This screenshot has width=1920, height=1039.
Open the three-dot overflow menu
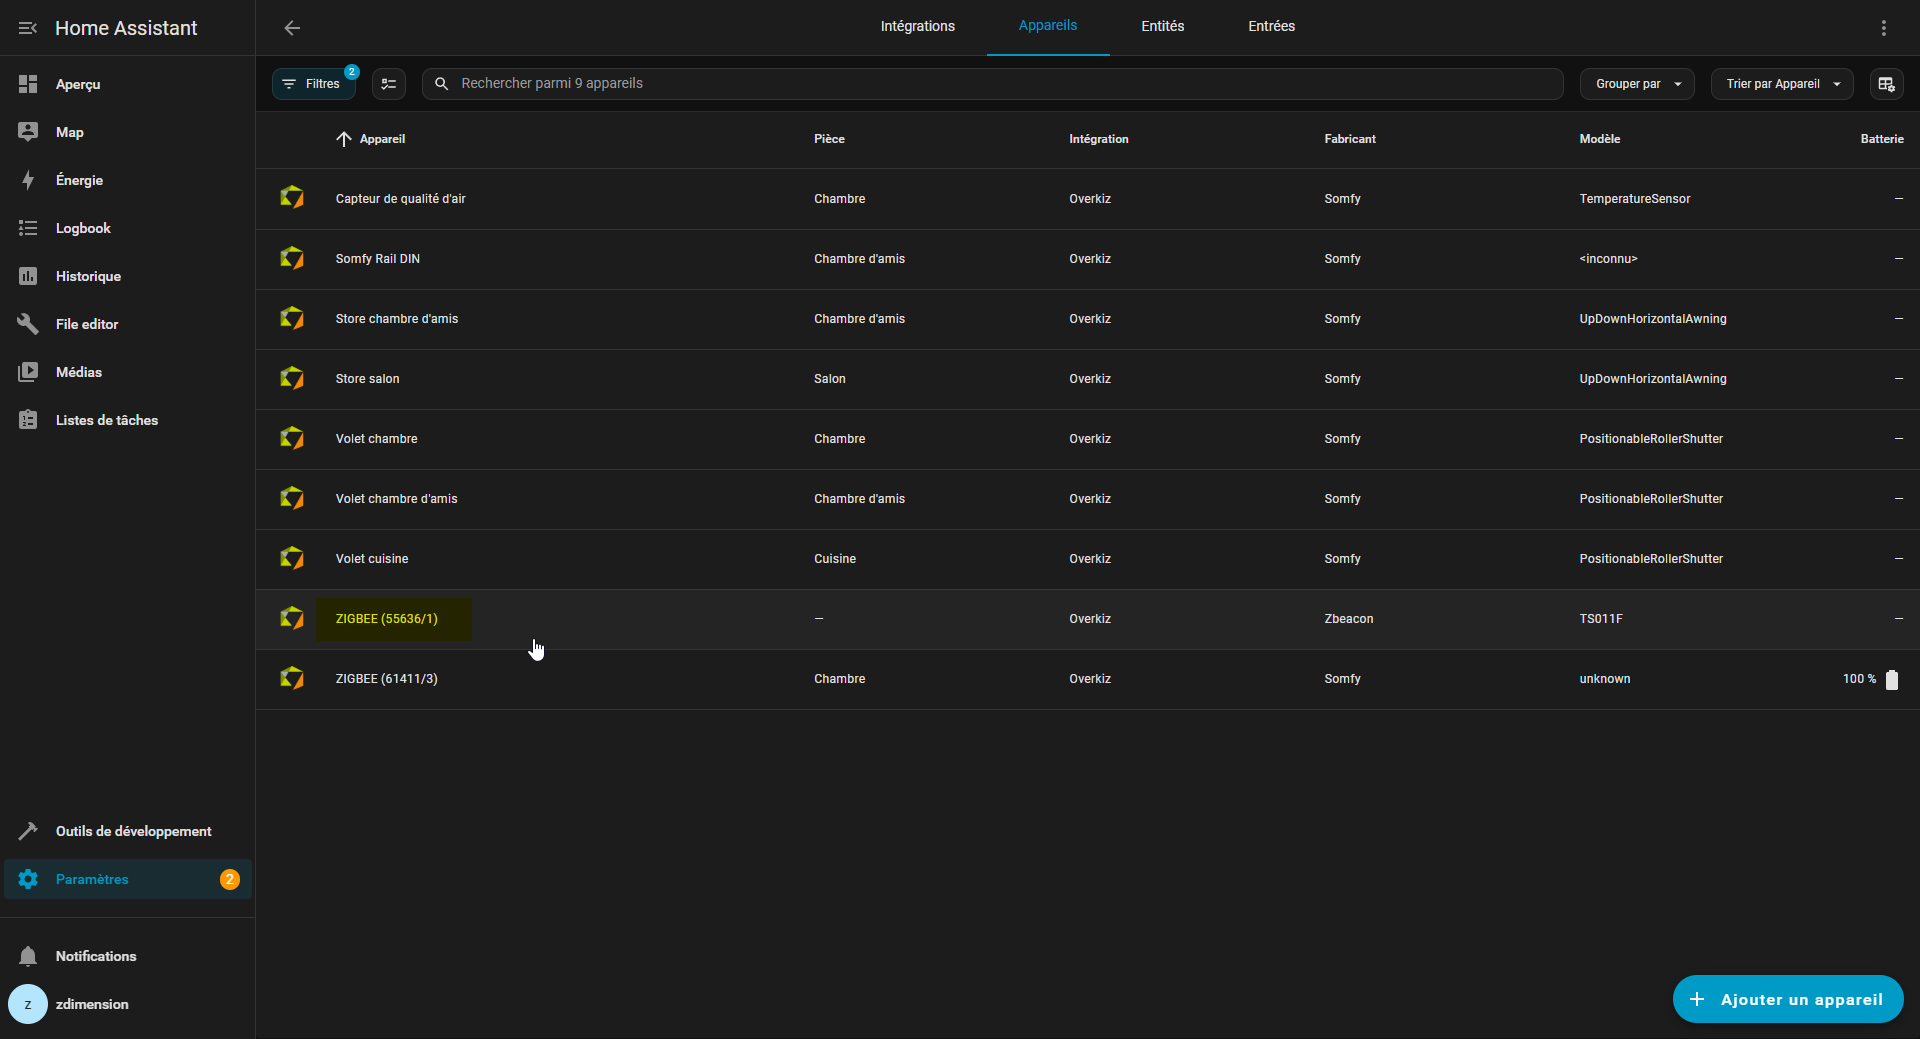(1883, 28)
